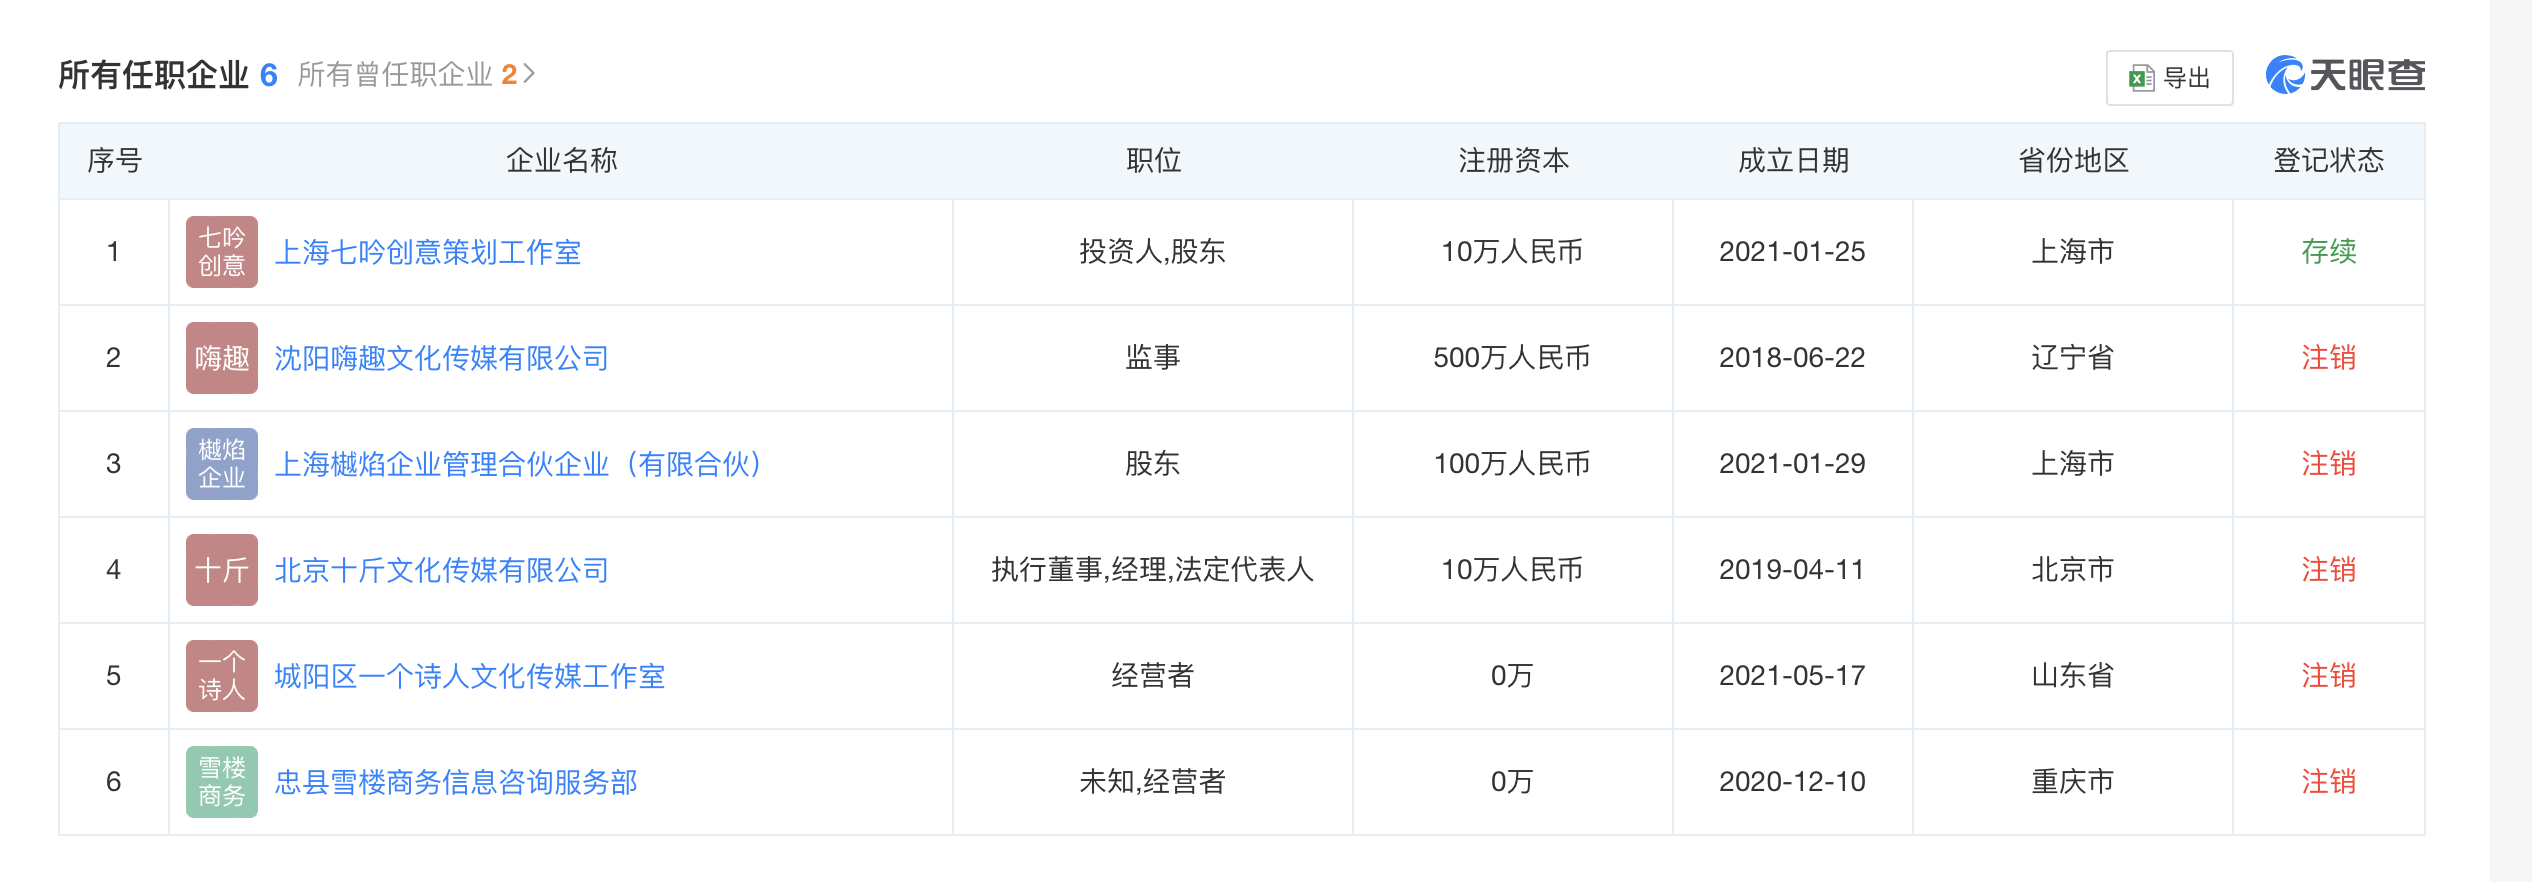
Task: Click the 注册资本 column header
Action: tap(1513, 160)
